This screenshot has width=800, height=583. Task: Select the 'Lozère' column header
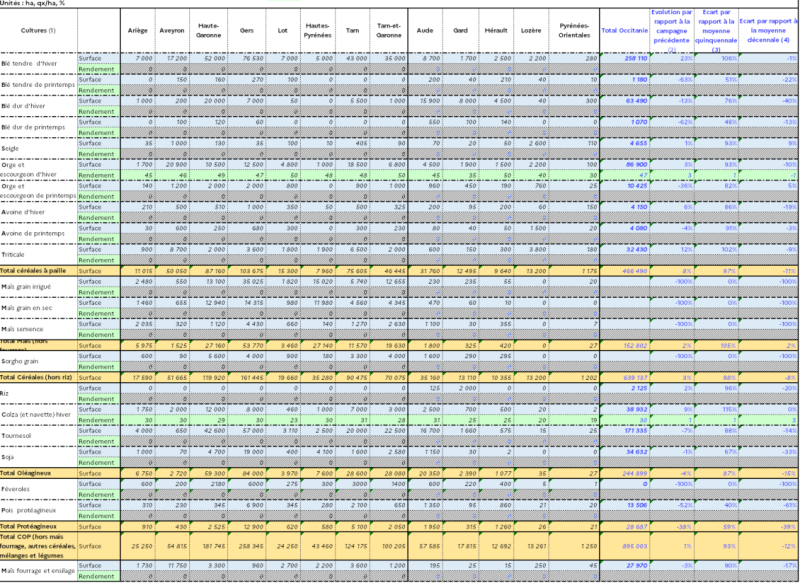click(531, 31)
